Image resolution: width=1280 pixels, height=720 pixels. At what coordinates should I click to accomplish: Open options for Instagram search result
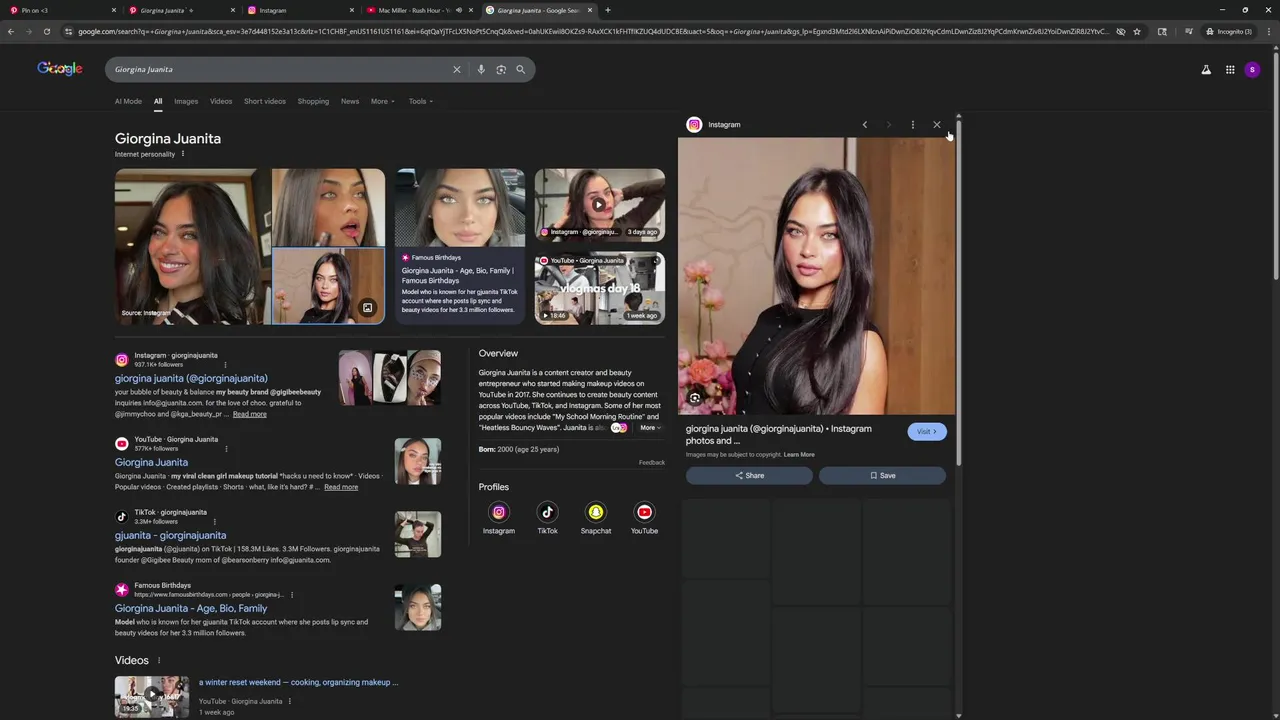point(225,364)
